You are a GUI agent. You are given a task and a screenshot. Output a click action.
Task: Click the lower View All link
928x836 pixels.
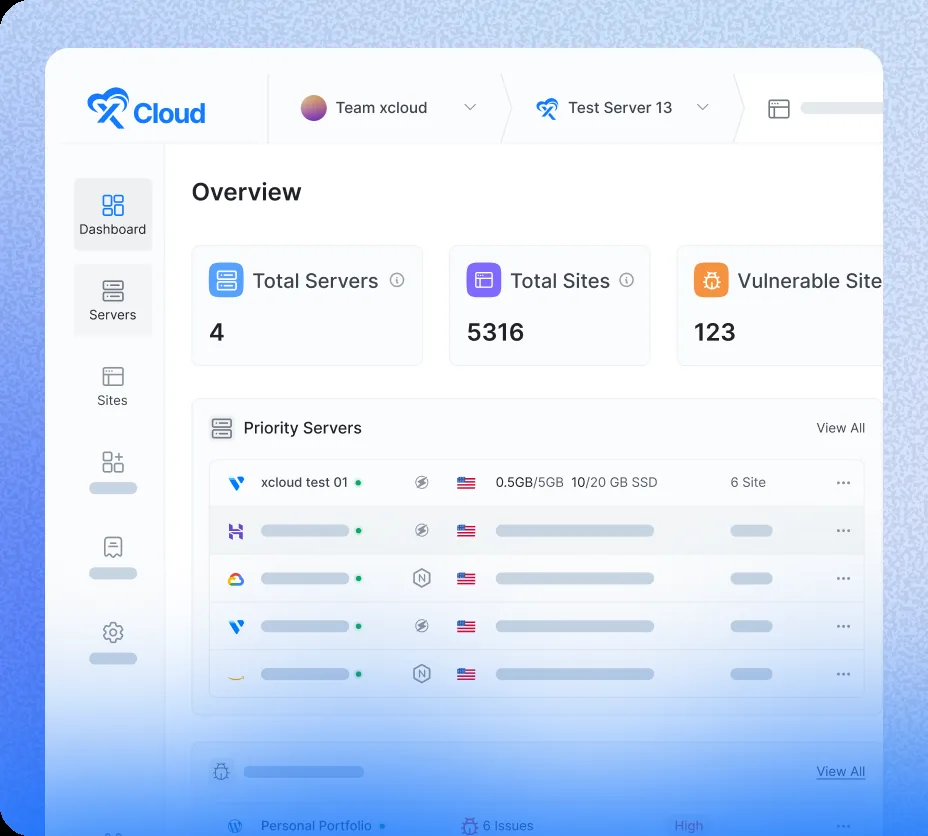[840, 772]
